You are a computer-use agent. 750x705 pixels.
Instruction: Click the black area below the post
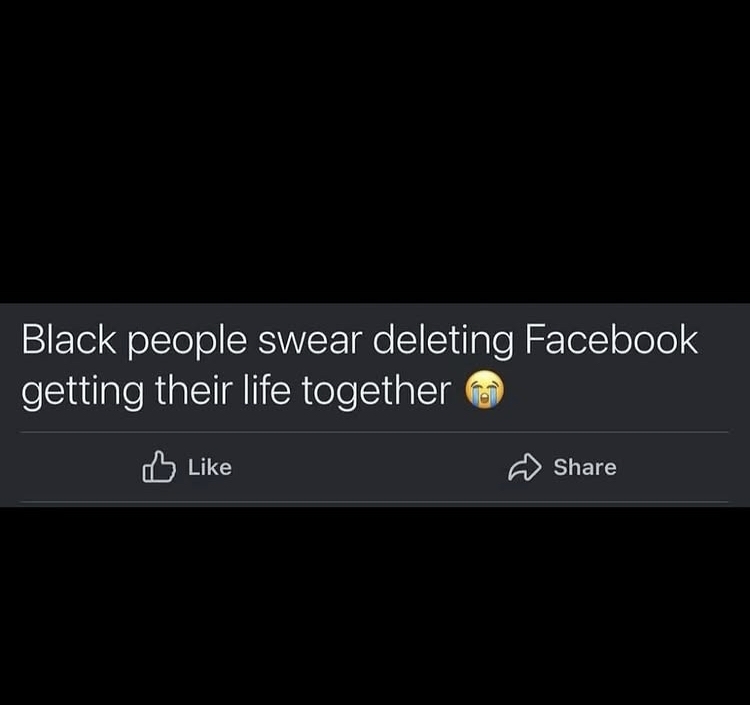click(x=375, y=606)
